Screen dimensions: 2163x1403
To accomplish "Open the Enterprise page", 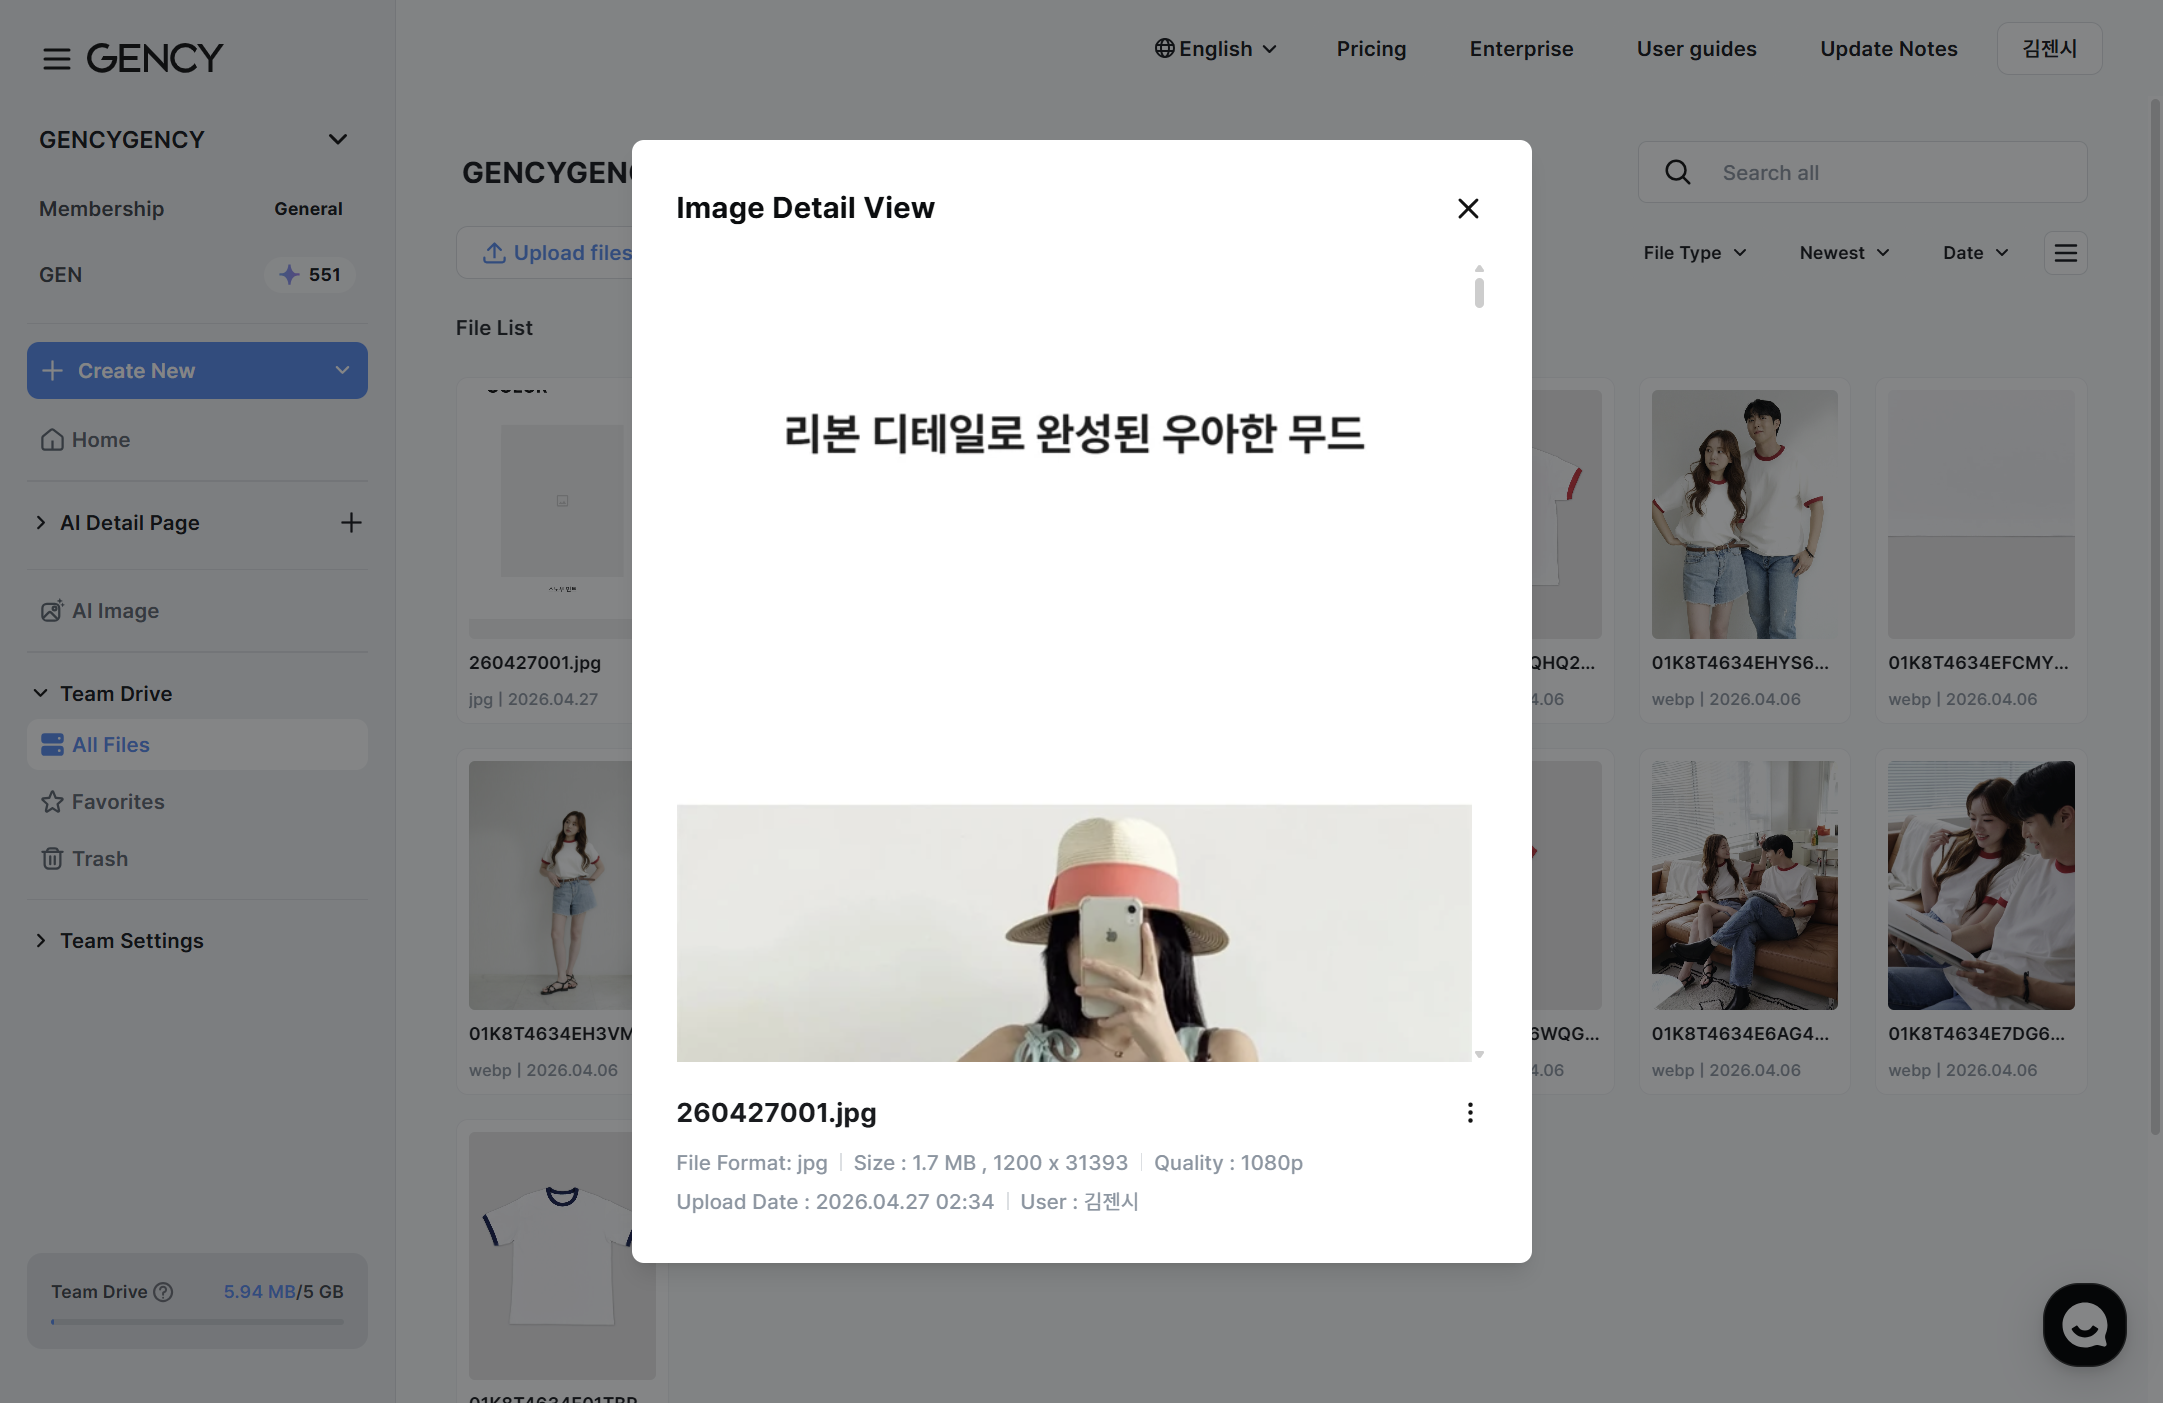I will (x=1521, y=48).
